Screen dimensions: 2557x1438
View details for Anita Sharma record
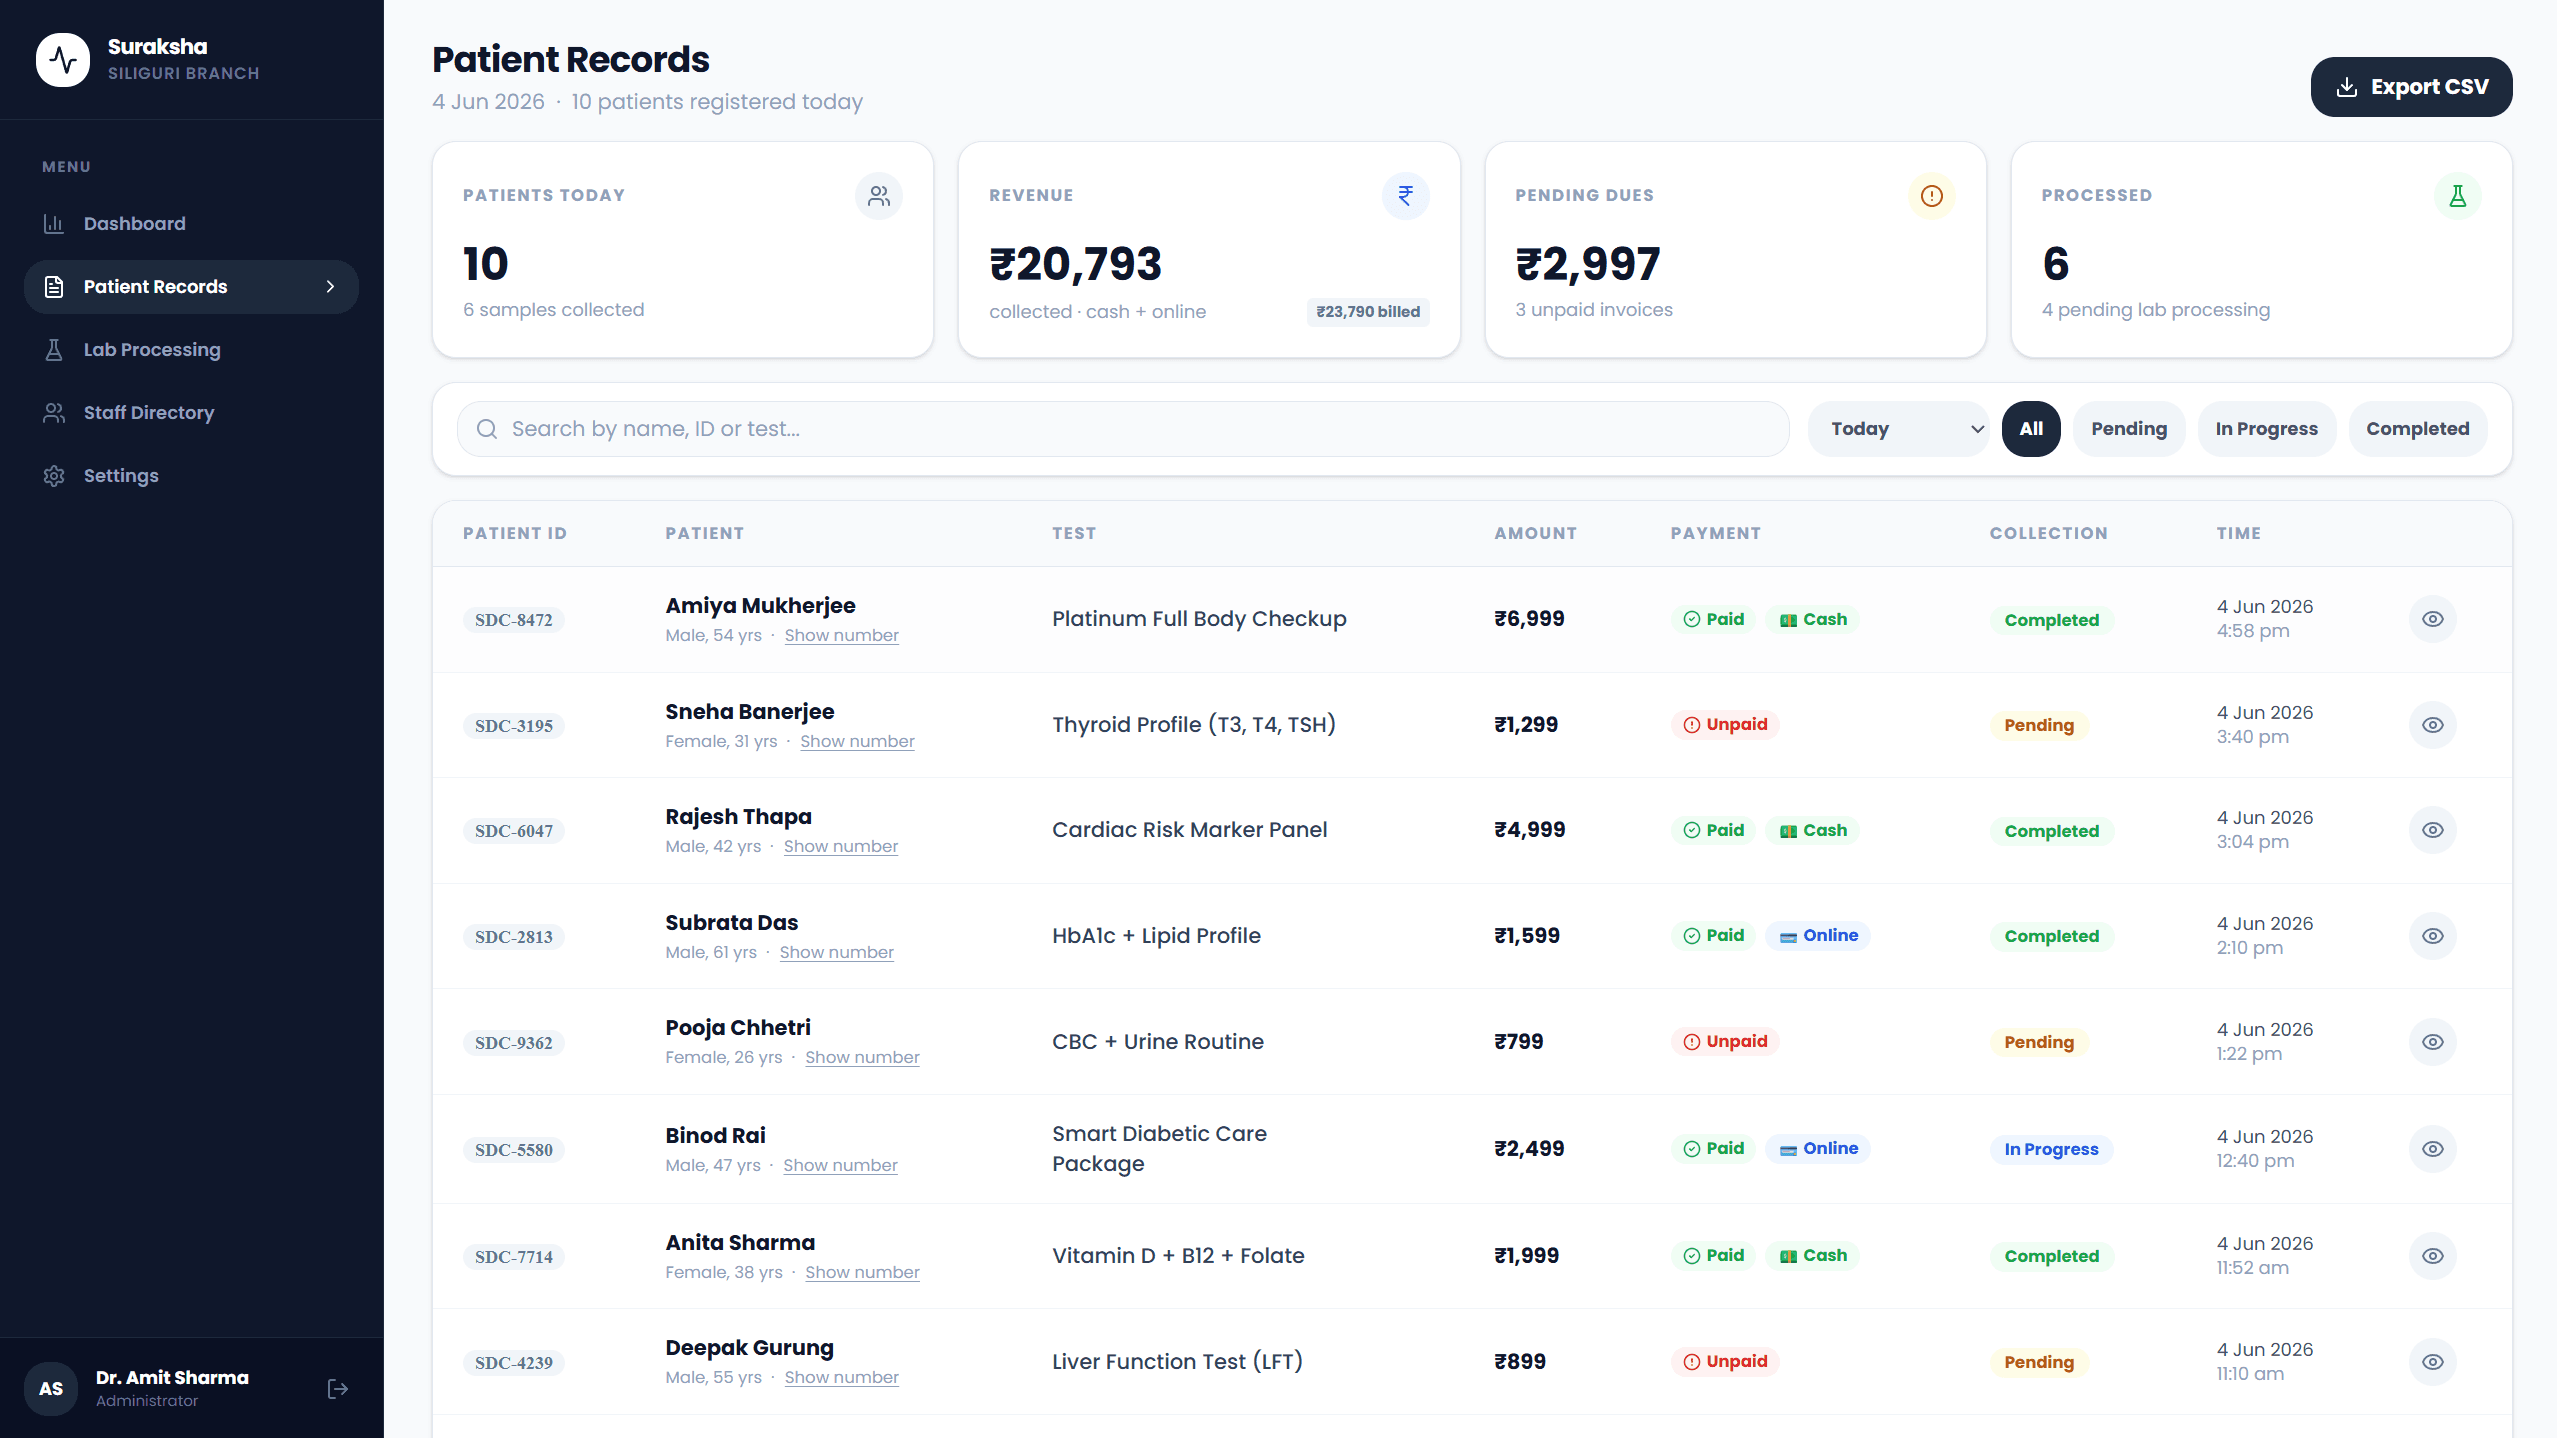click(x=2432, y=1256)
